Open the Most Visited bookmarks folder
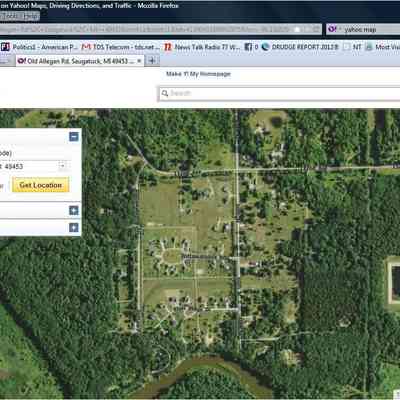 click(x=383, y=47)
